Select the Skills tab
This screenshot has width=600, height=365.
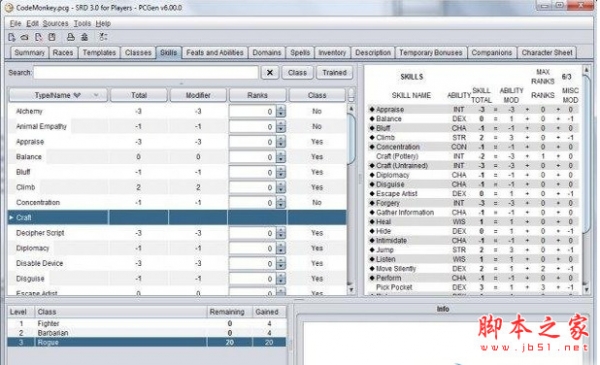pyautogui.click(x=168, y=53)
